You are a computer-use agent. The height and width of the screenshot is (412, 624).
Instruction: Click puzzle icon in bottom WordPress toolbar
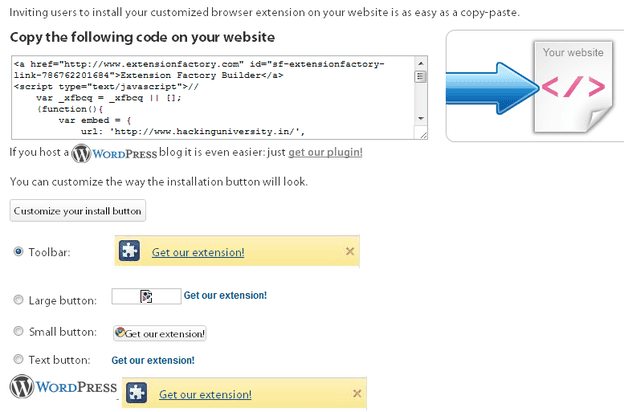(x=137, y=394)
